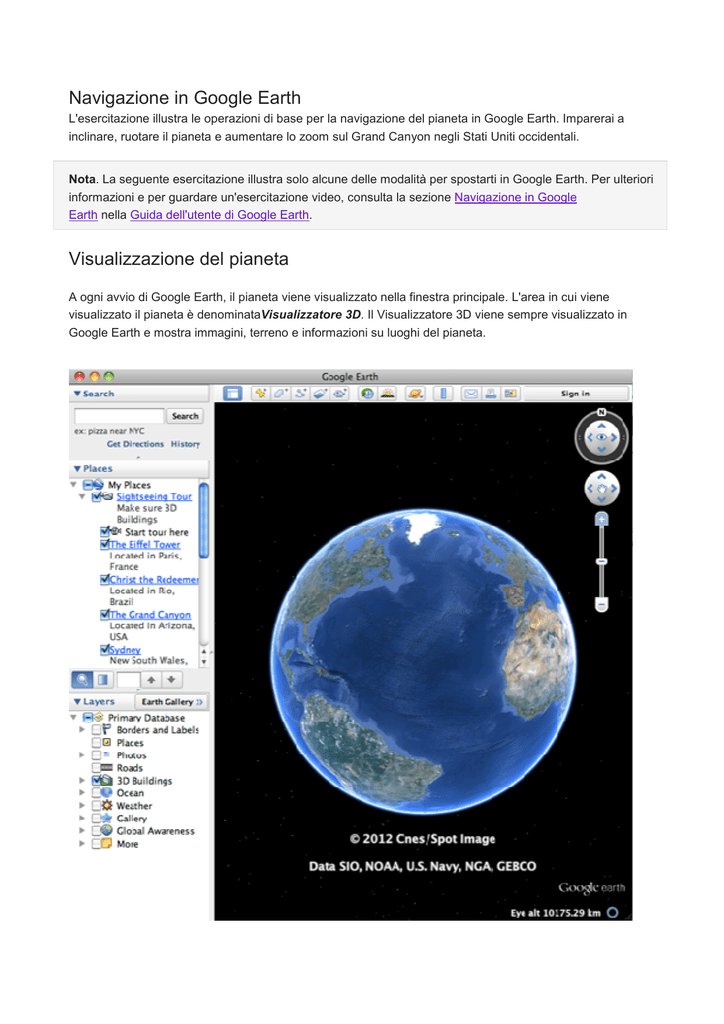Click the Primary Database layers icon
This screenshot has width=724, height=1024.
click(99, 718)
